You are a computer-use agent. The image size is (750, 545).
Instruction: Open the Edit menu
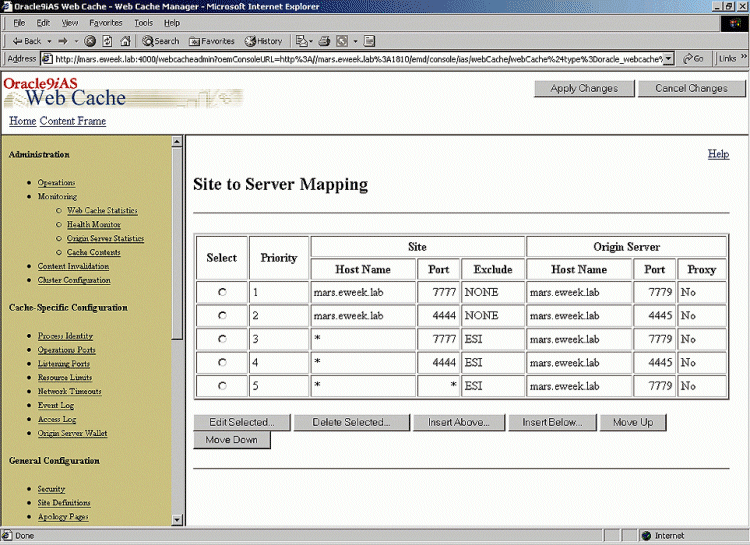click(x=43, y=23)
